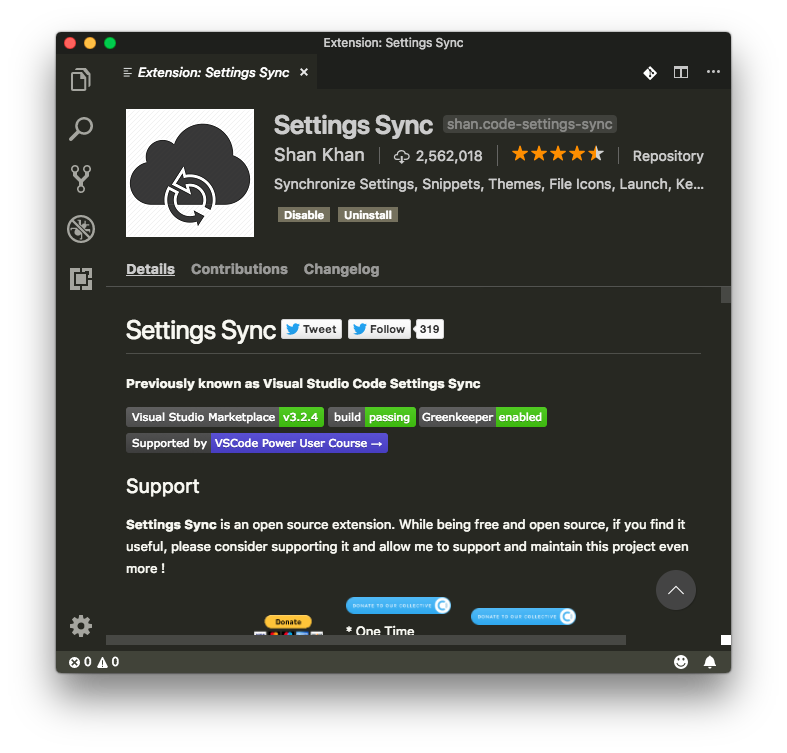Click the 'Previously known as Visual Studio Code Settings Sync' line
This screenshot has height=753, width=787.
coord(303,384)
